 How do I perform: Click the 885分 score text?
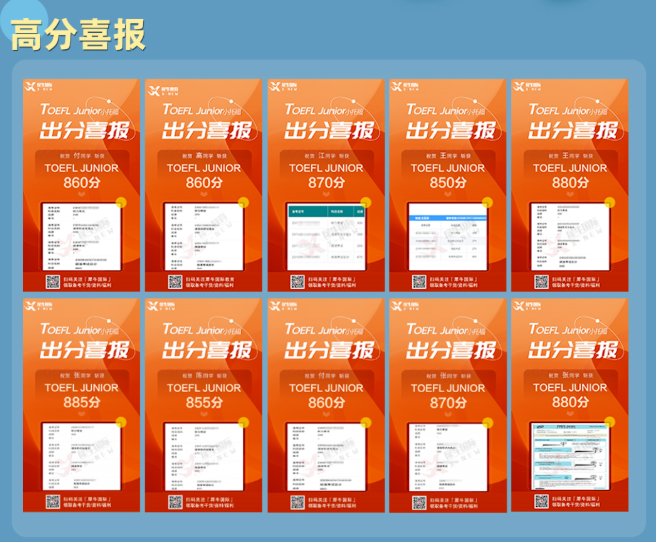(82, 402)
